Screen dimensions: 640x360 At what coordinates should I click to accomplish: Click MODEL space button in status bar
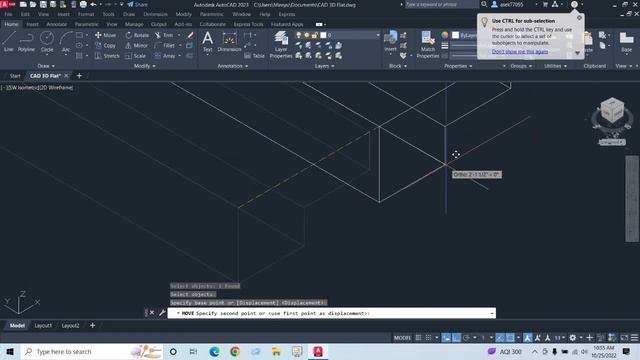(402, 338)
